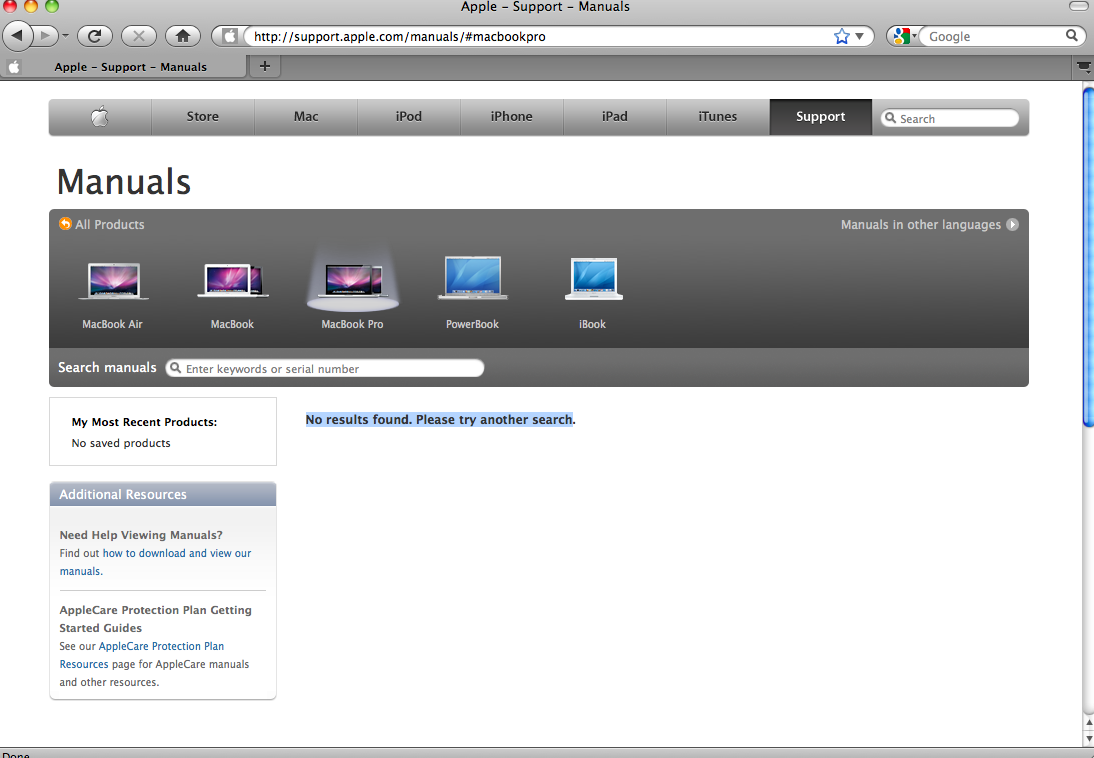Click the vertical scrollbar thumb
This screenshot has width=1094, height=758.
click(1088, 255)
